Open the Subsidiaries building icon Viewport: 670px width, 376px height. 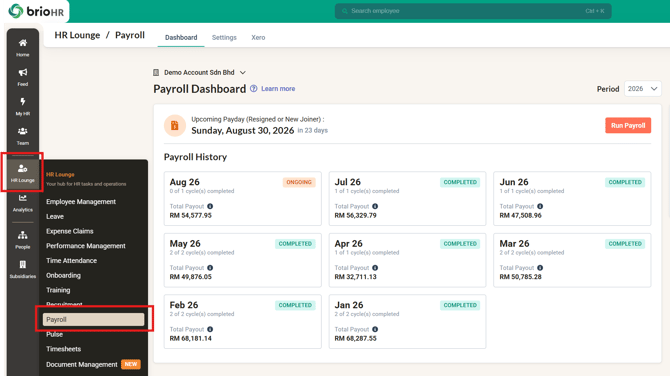pyautogui.click(x=23, y=264)
